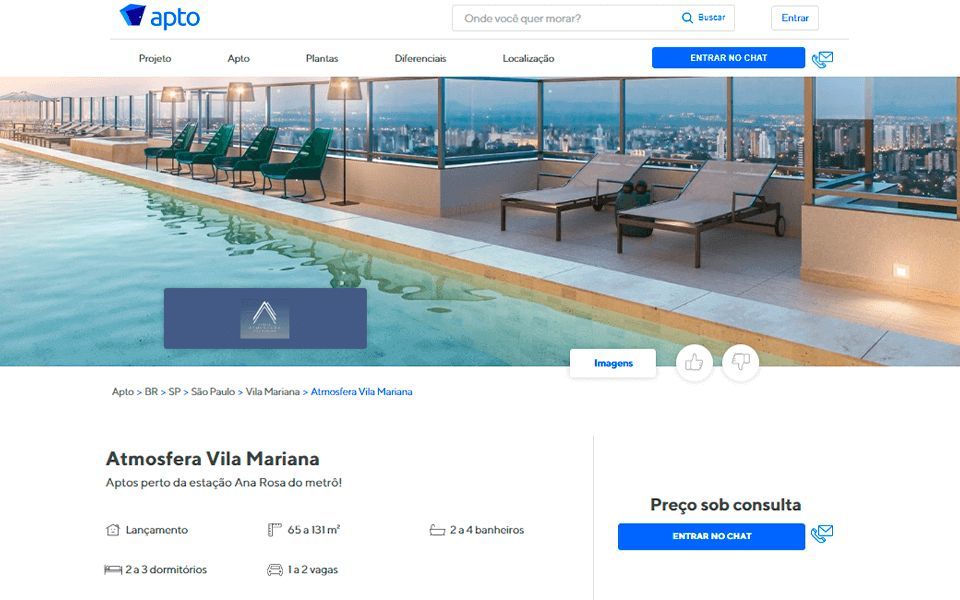Click the phone-mail contact icon in navigation bar
Screen dimensions: 960x600
[x=822, y=59]
